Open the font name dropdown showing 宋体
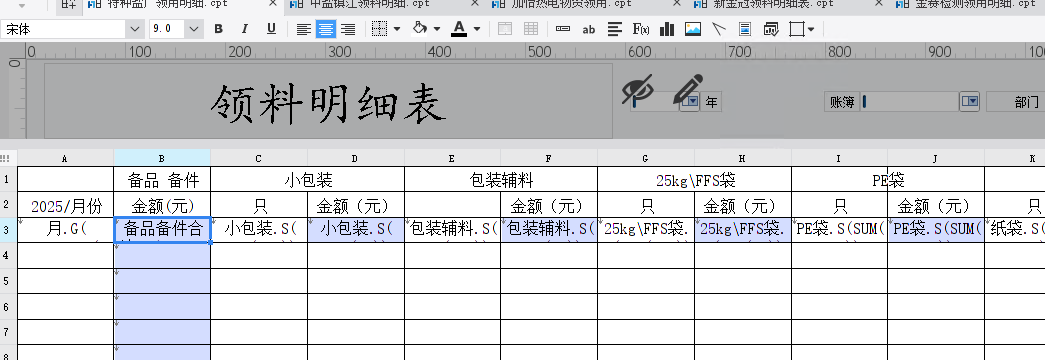The height and width of the screenshot is (360, 1045). (136, 29)
